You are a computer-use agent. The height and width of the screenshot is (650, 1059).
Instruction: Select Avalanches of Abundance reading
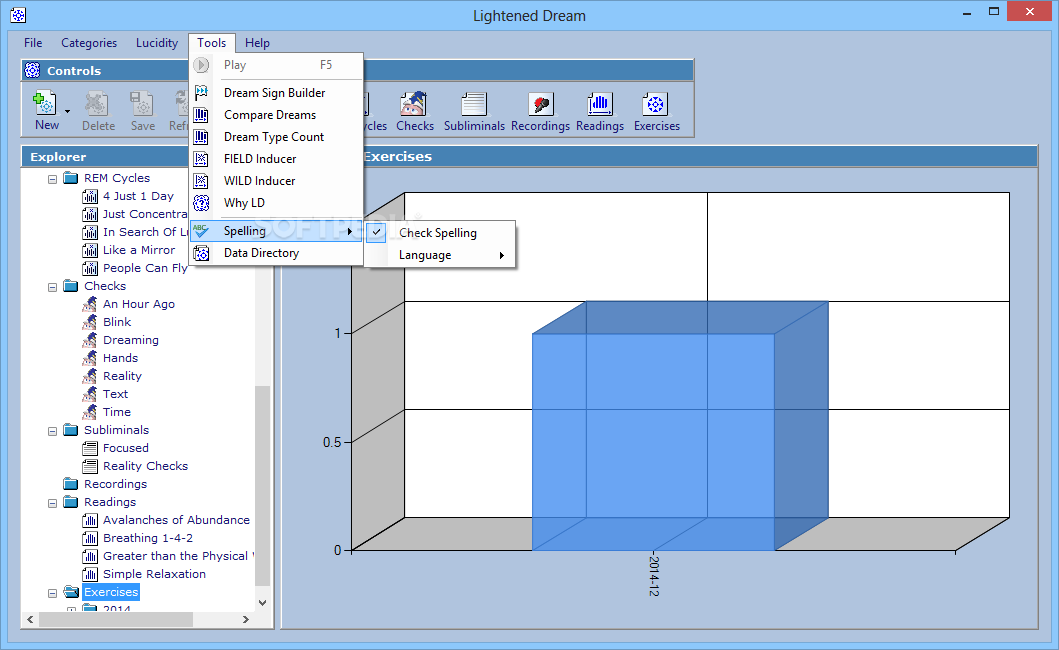pyautogui.click(x=176, y=520)
